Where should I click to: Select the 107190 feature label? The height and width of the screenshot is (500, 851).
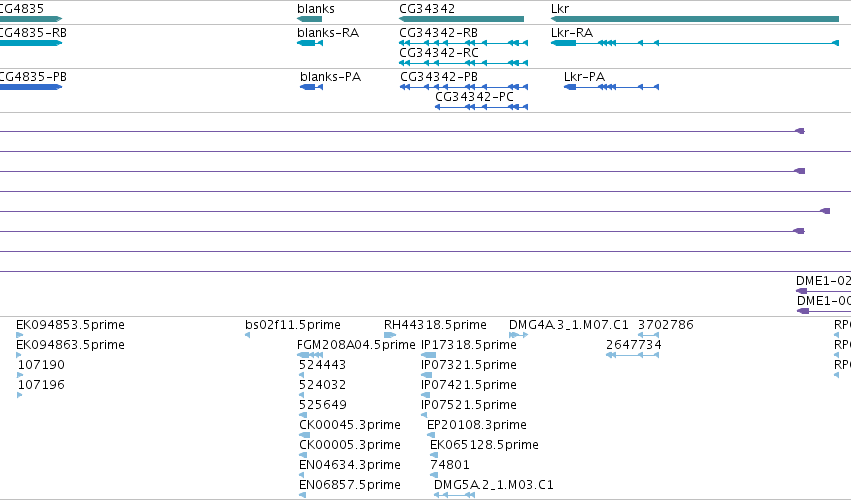(41, 365)
